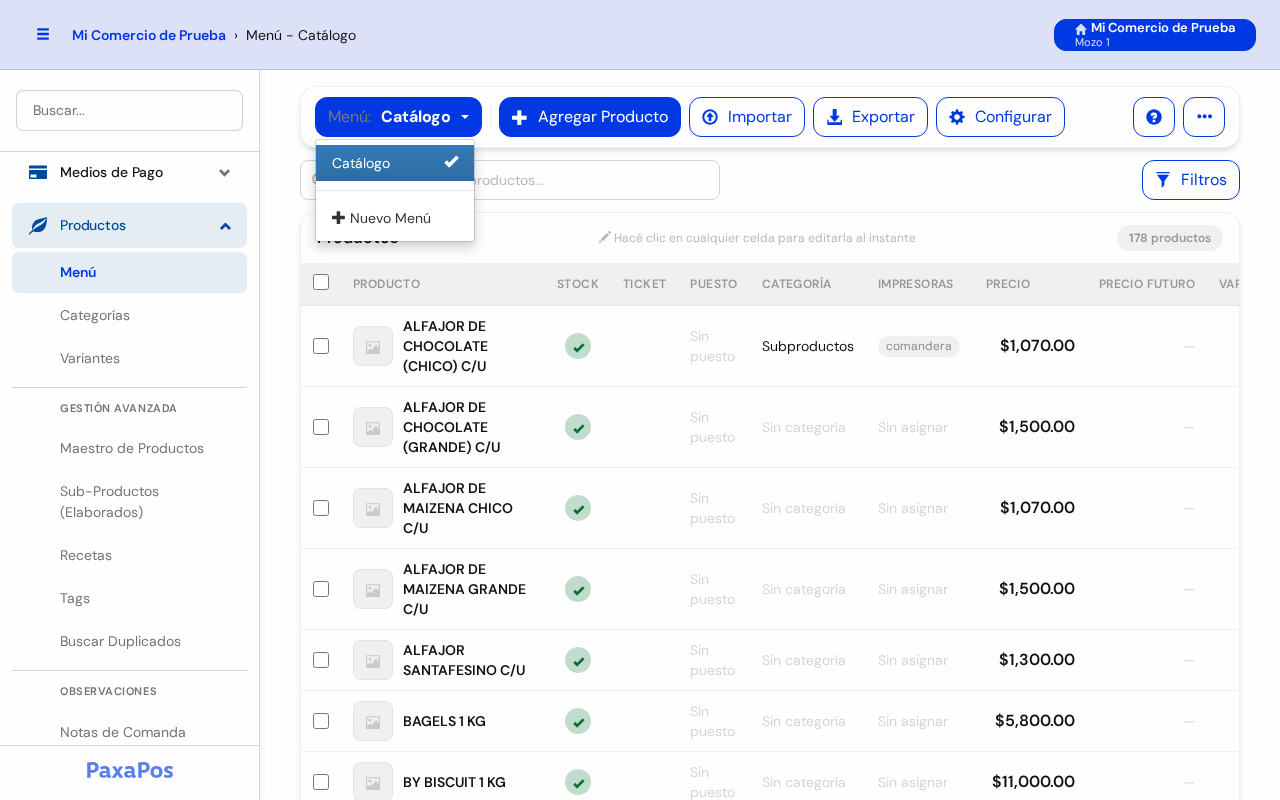Image resolution: width=1280 pixels, height=800 pixels.
Task: Open the help question mark icon
Action: (x=1154, y=117)
